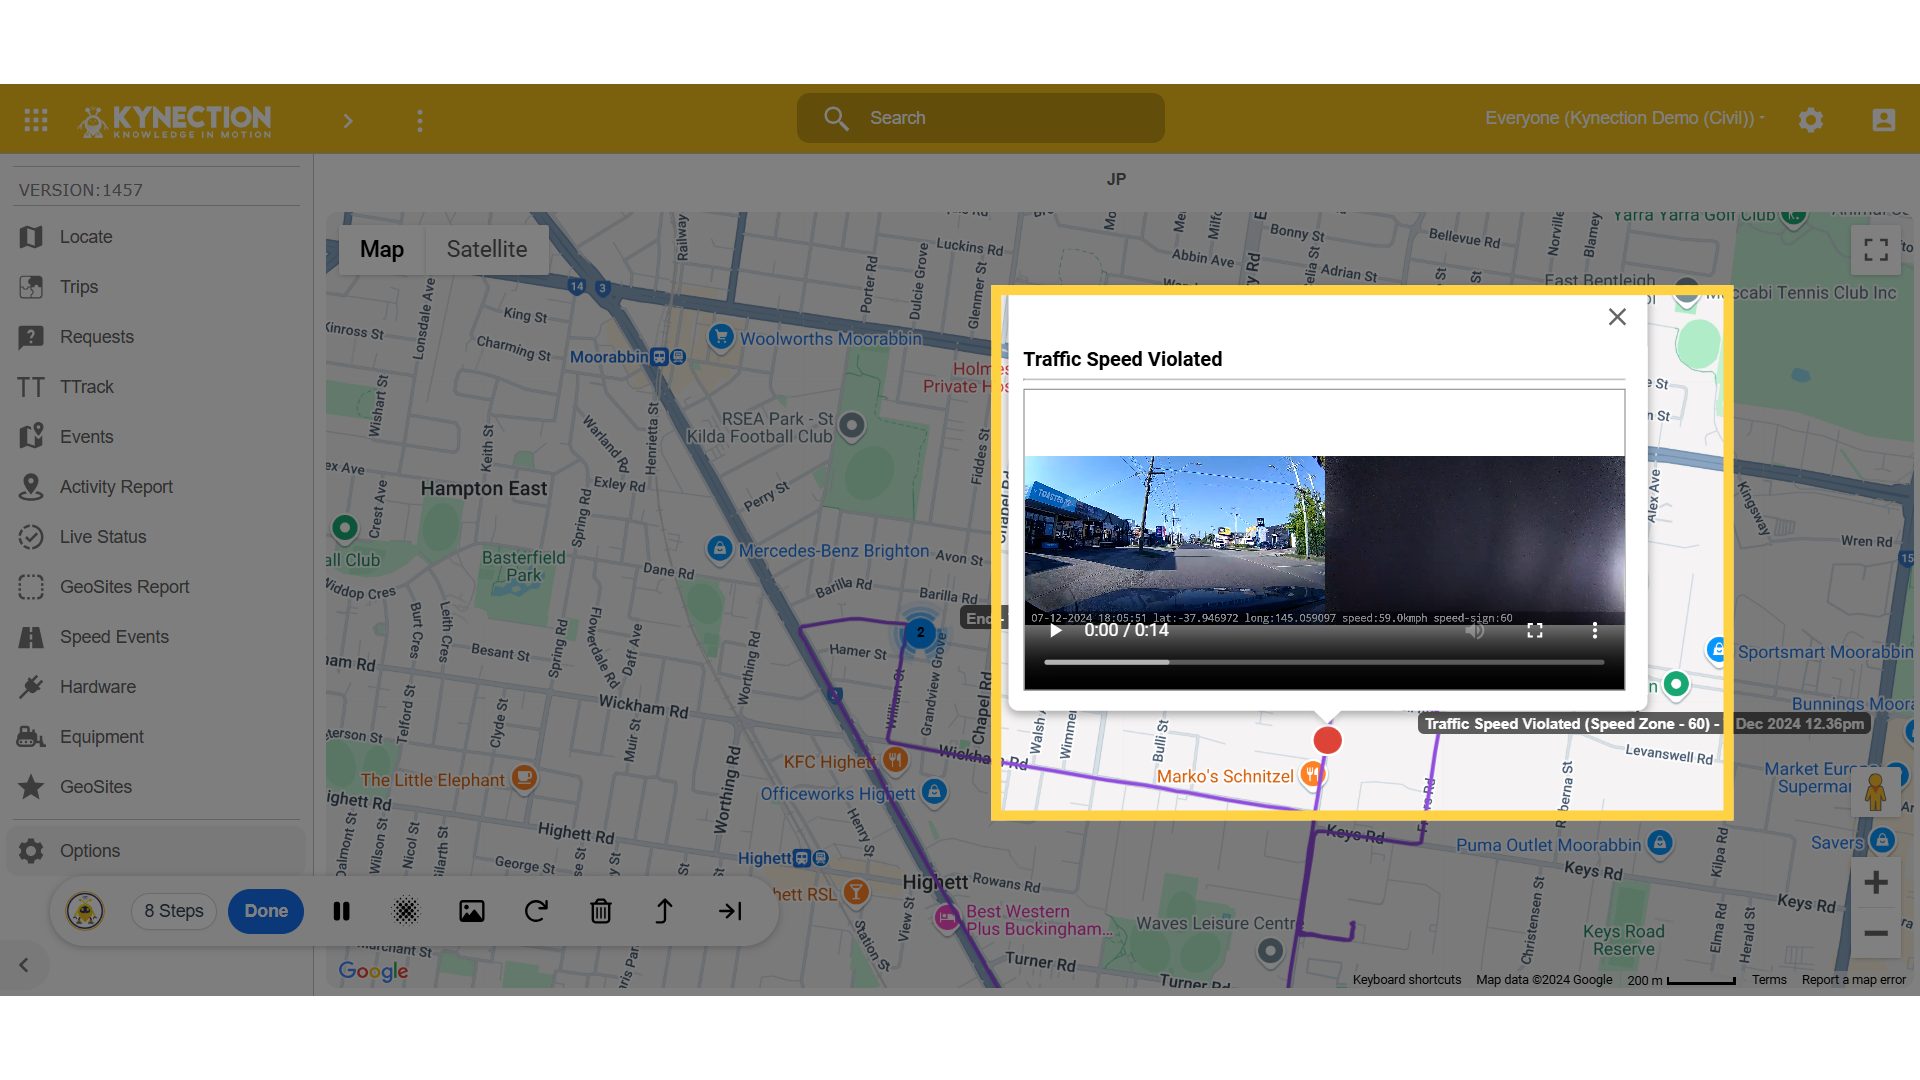Screen dimensions: 1920x1080
Task: Click the redo refresh icon in toolbar
Action: click(536, 911)
